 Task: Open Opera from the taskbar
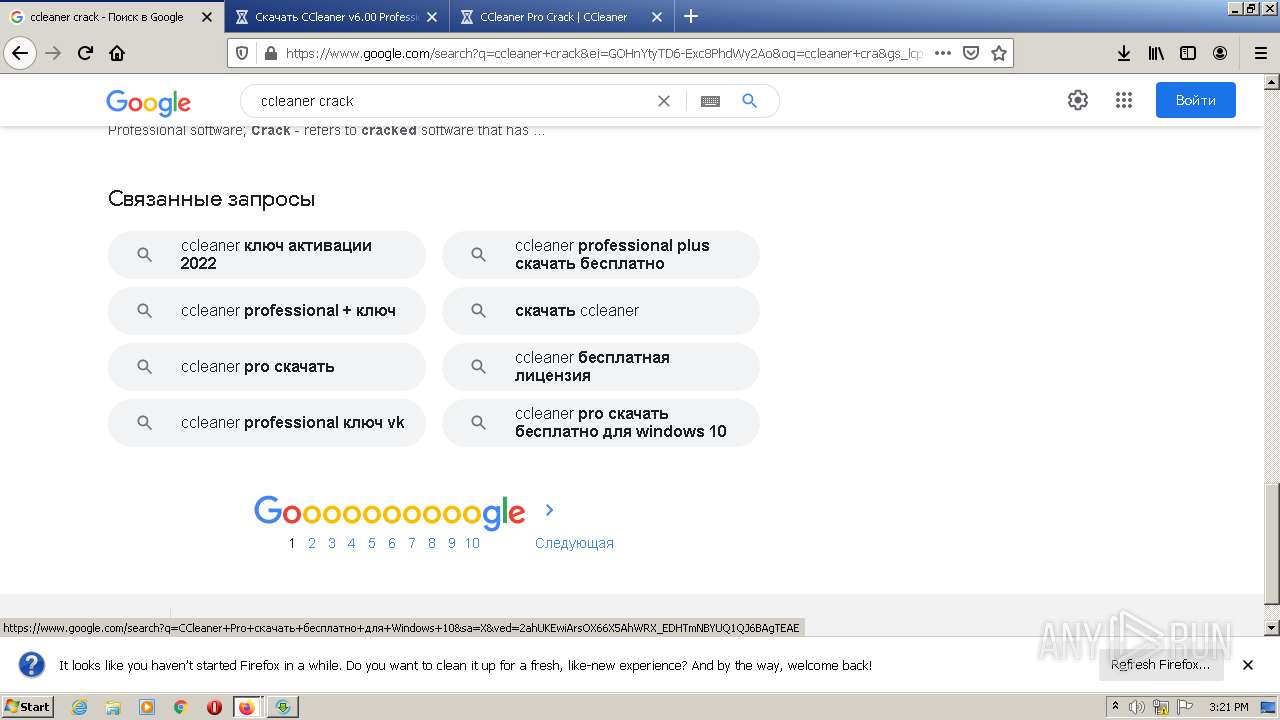point(214,707)
